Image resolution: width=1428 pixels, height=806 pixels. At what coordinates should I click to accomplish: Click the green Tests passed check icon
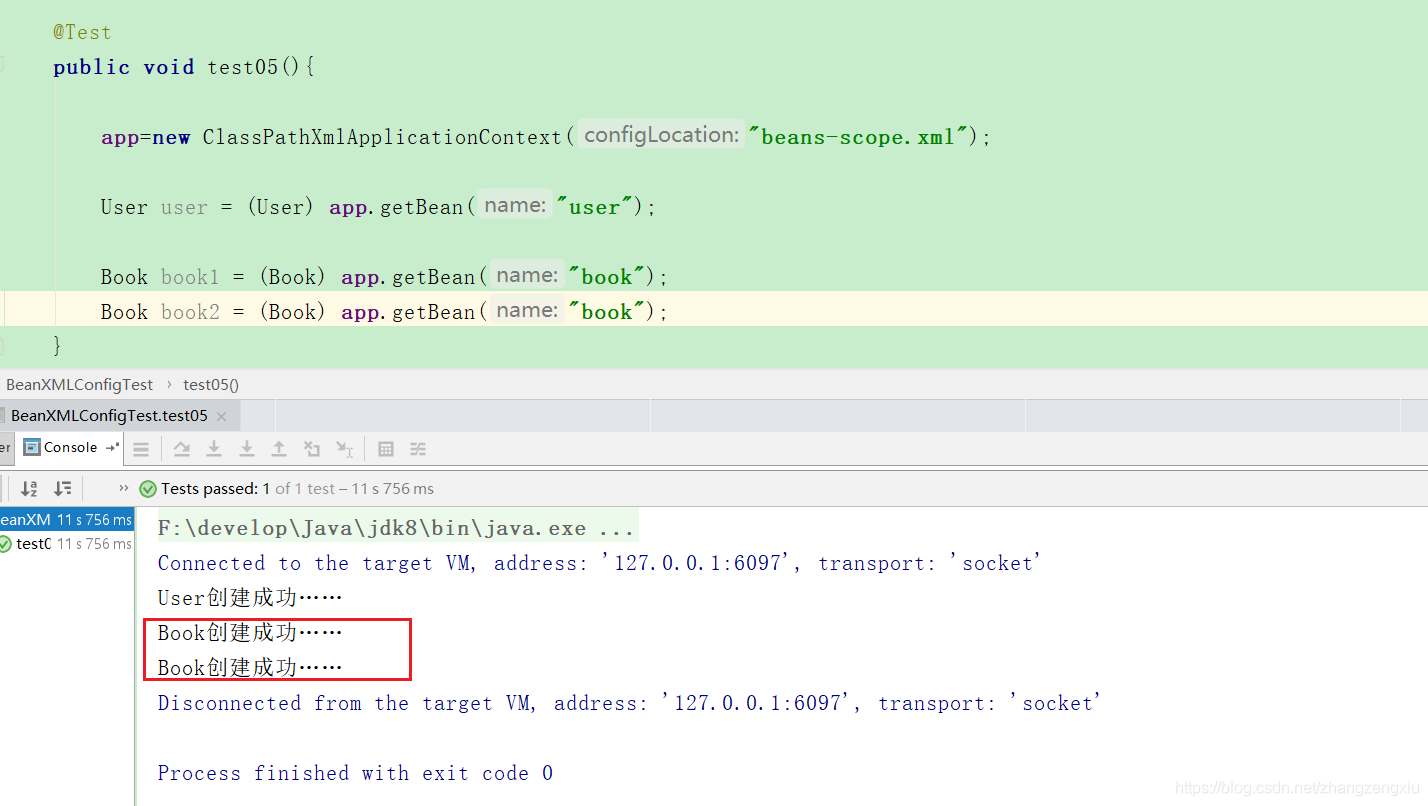[148, 489]
